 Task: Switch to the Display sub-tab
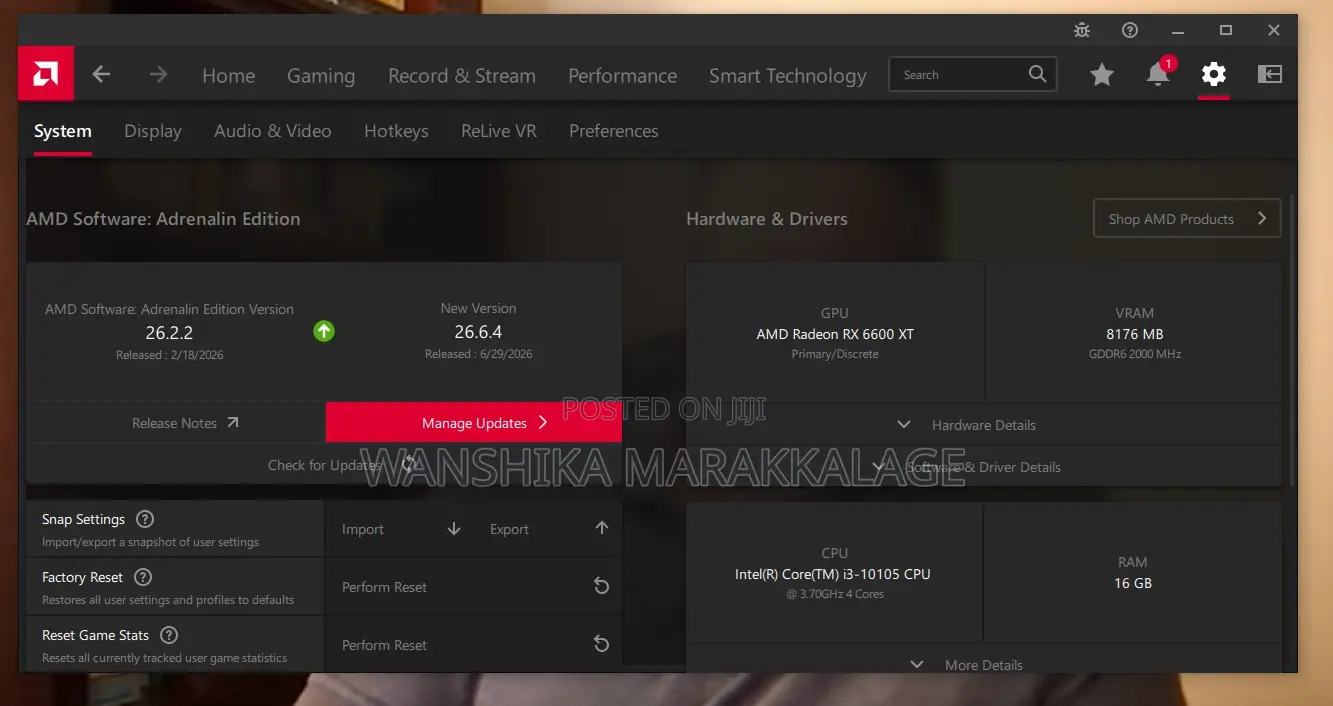153,131
